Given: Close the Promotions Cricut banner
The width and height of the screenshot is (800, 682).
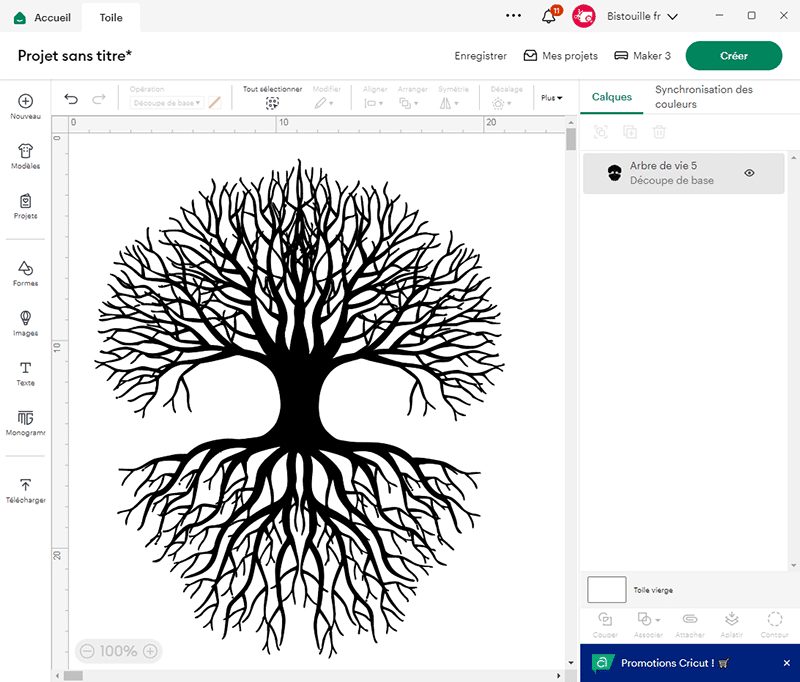Looking at the screenshot, I should pos(787,663).
